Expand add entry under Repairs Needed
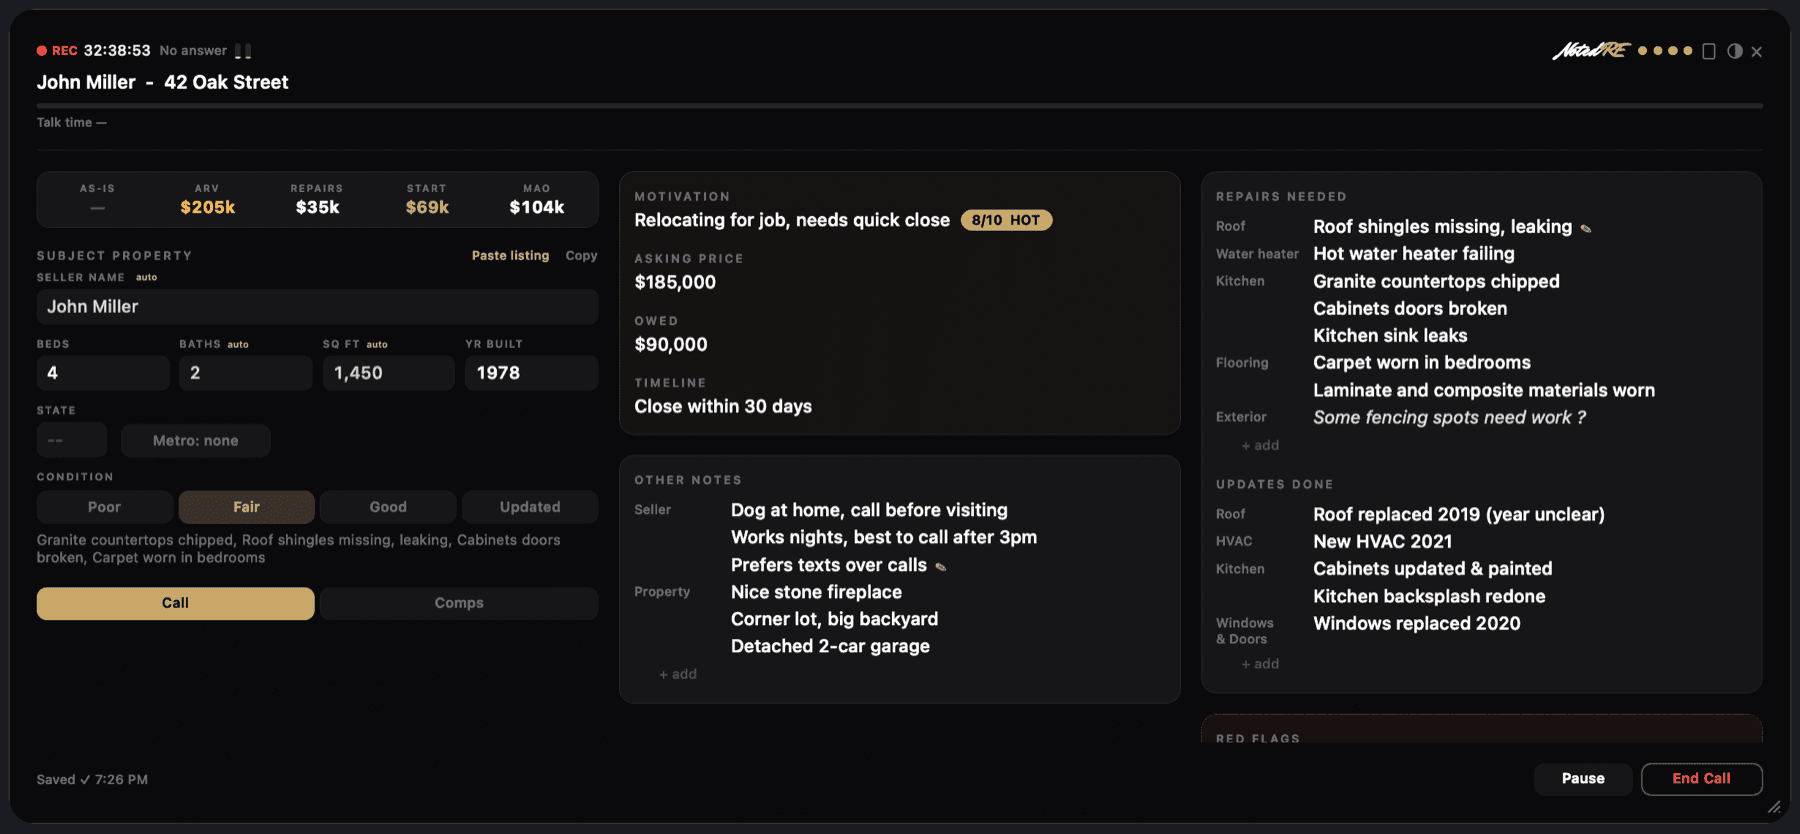Image resolution: width=1800 pixels, height=834 pixels. coord(1260,445)
